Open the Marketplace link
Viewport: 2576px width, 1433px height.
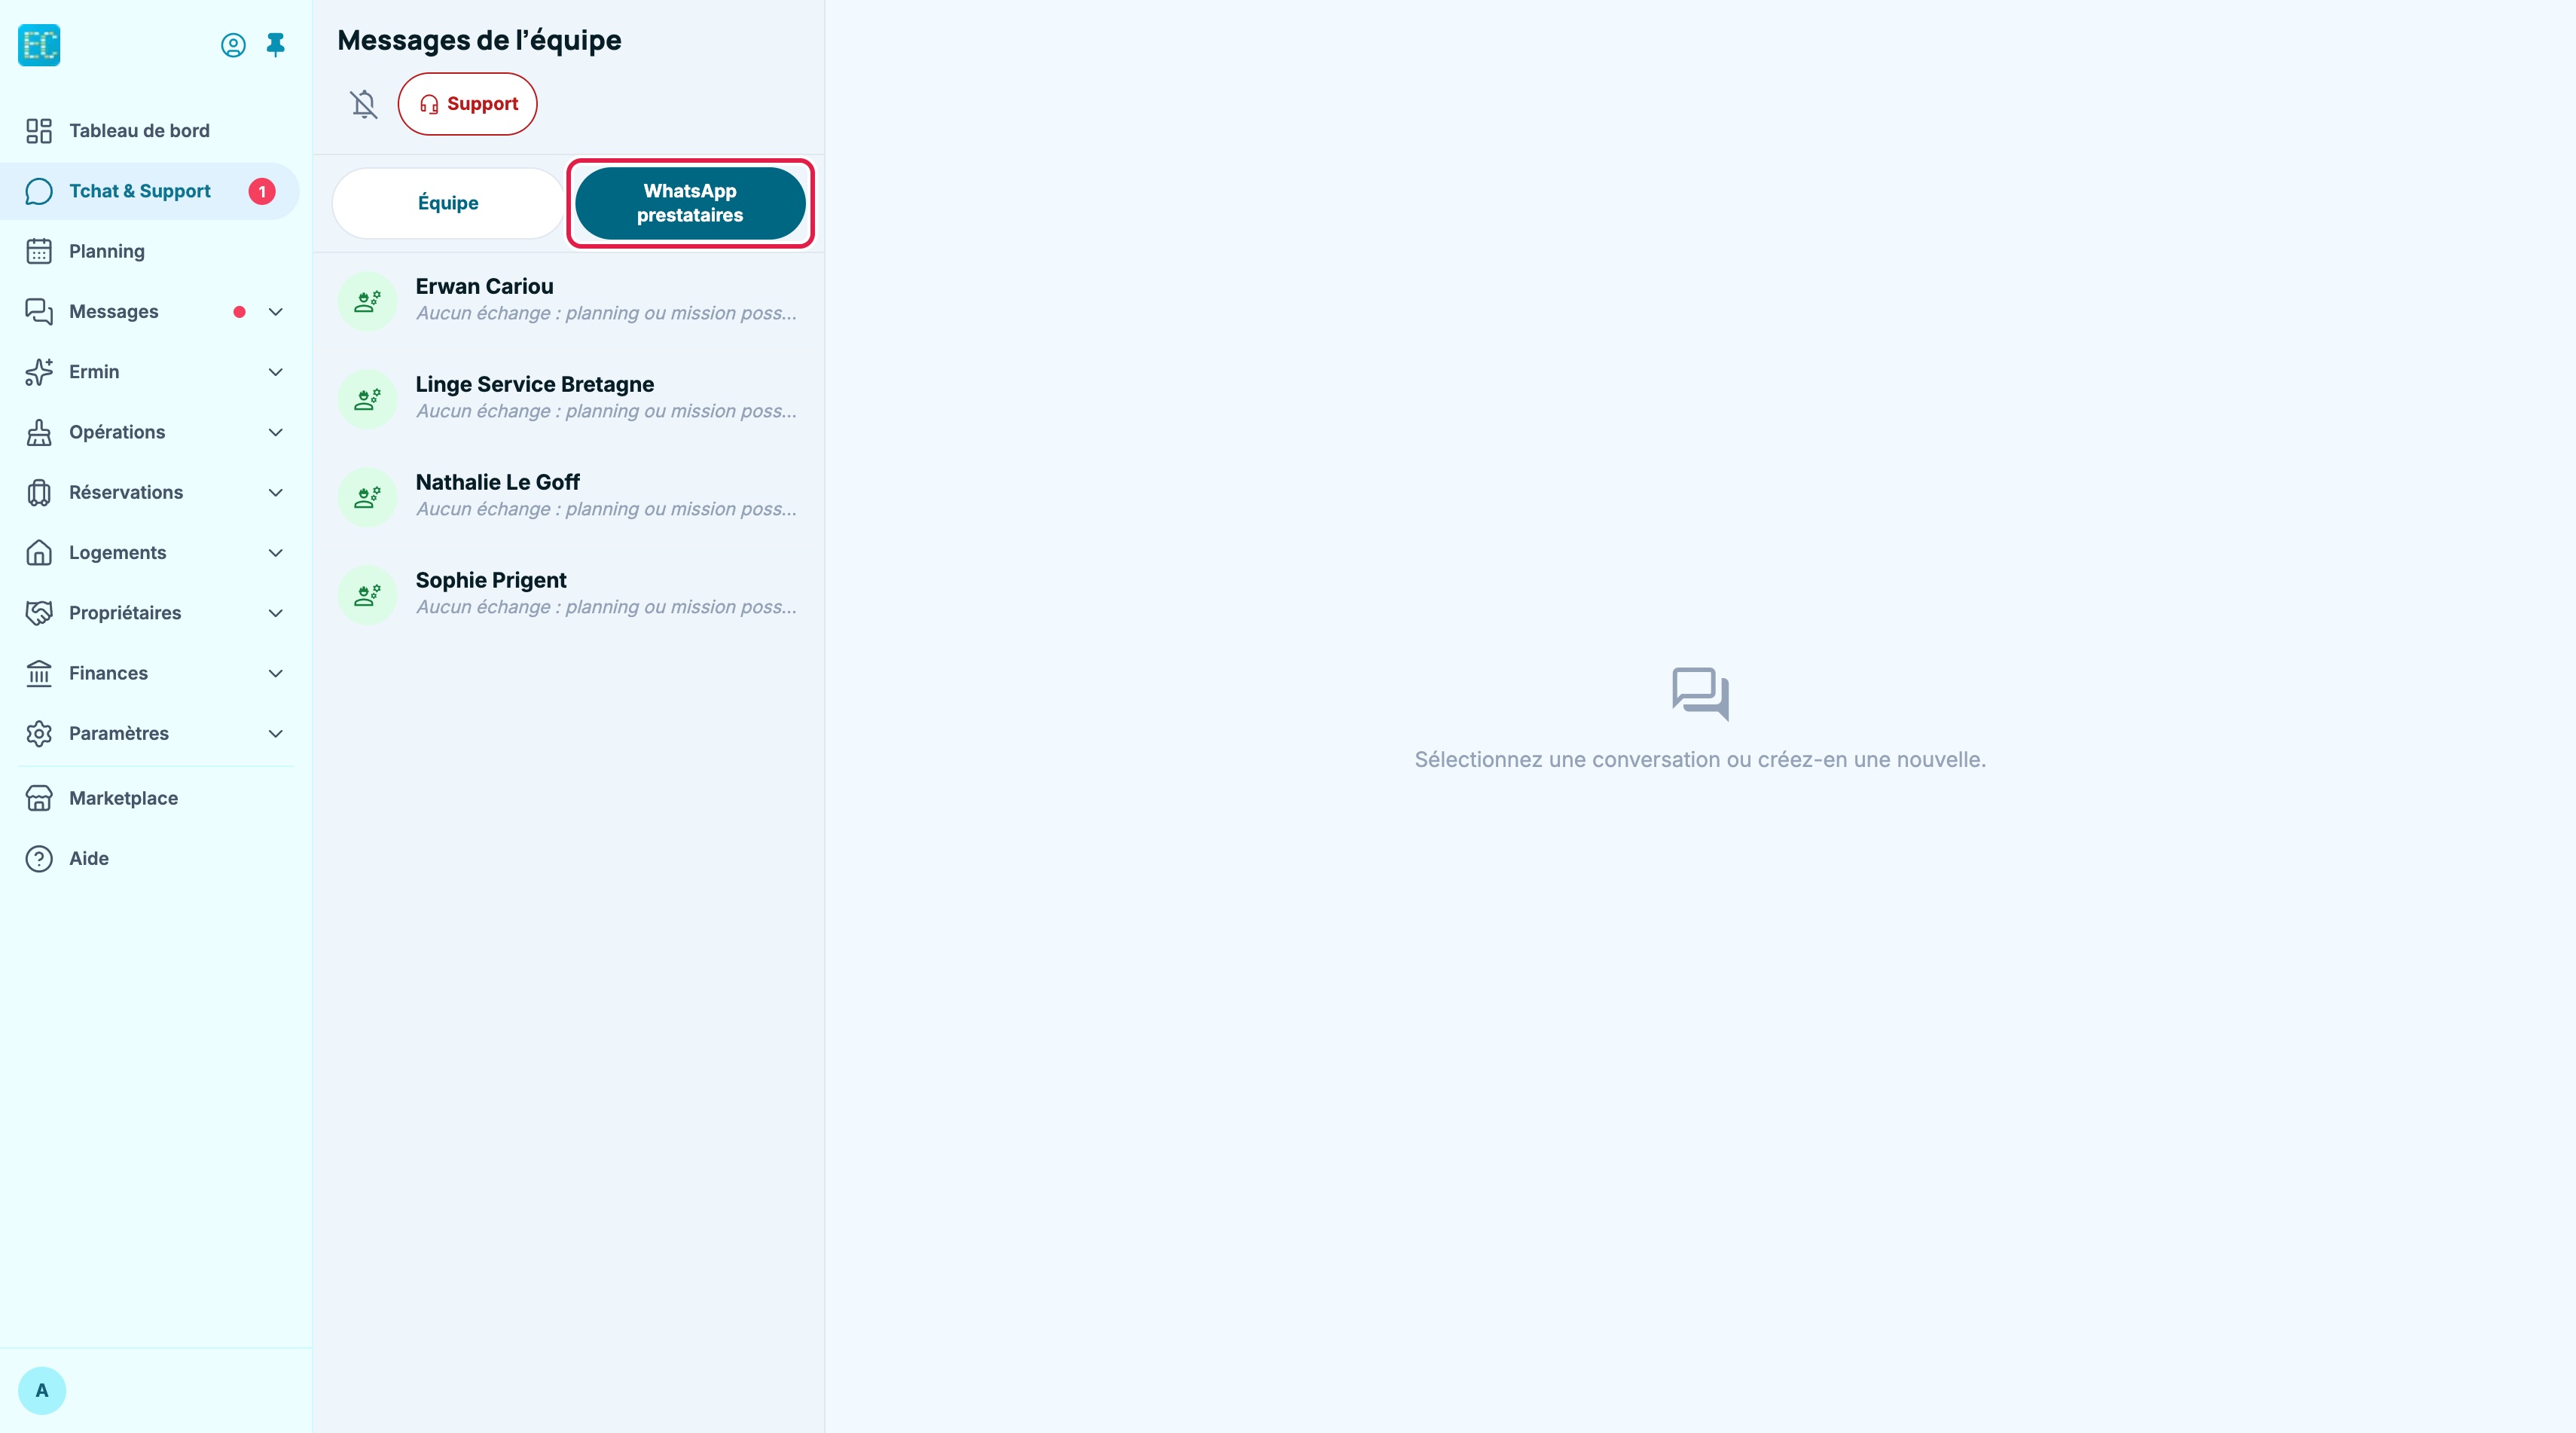tap(150, 798)
